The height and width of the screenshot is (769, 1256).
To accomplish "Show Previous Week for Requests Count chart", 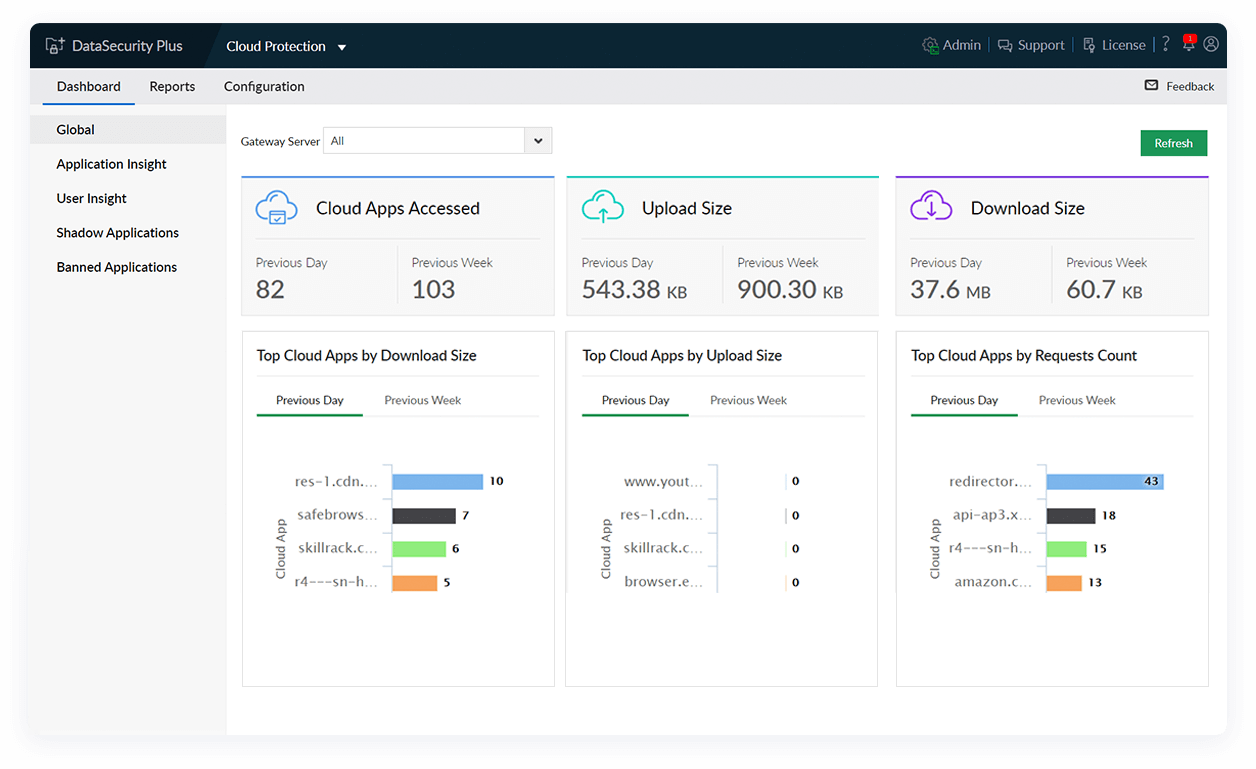I will 1076,400.
